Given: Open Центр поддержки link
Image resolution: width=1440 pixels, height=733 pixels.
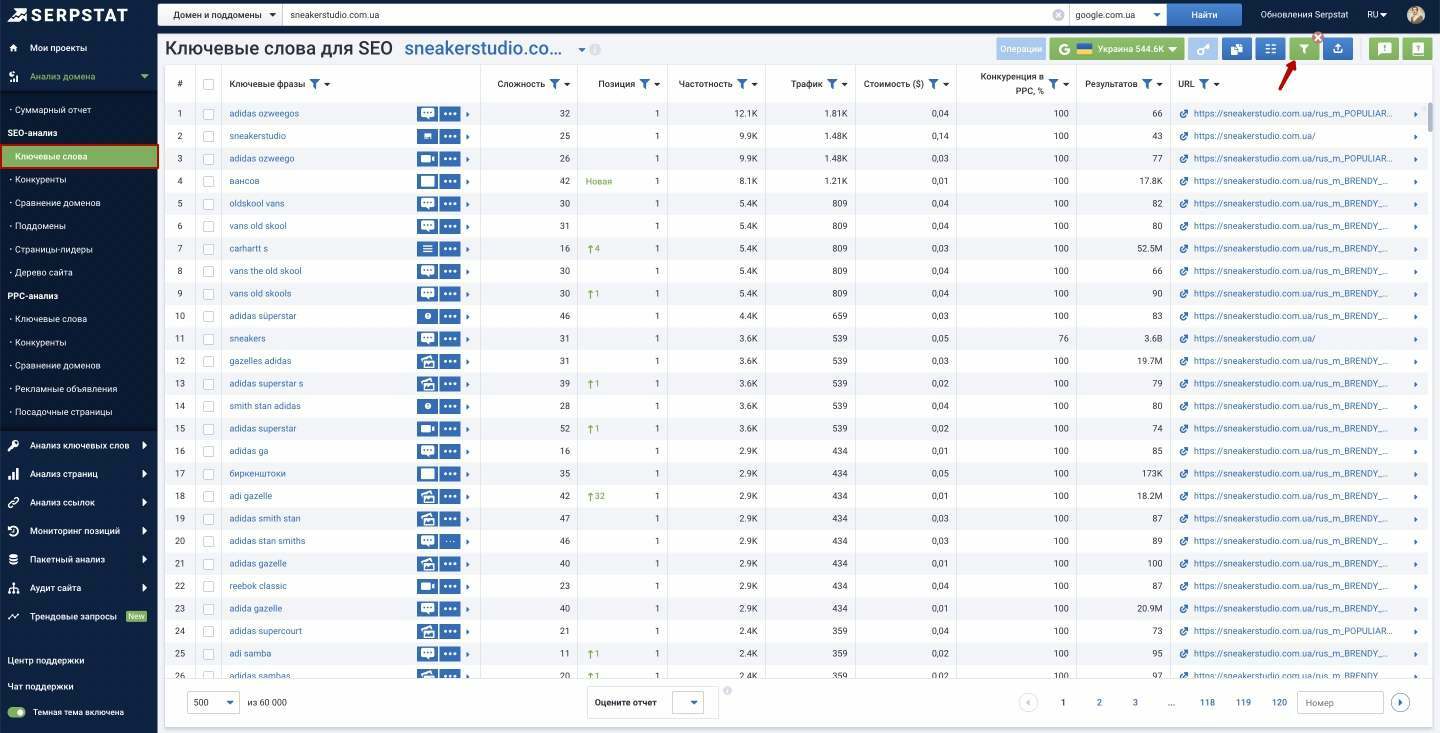Looking at the screenshot, I should pyautogui.click(x=46, y=661).
